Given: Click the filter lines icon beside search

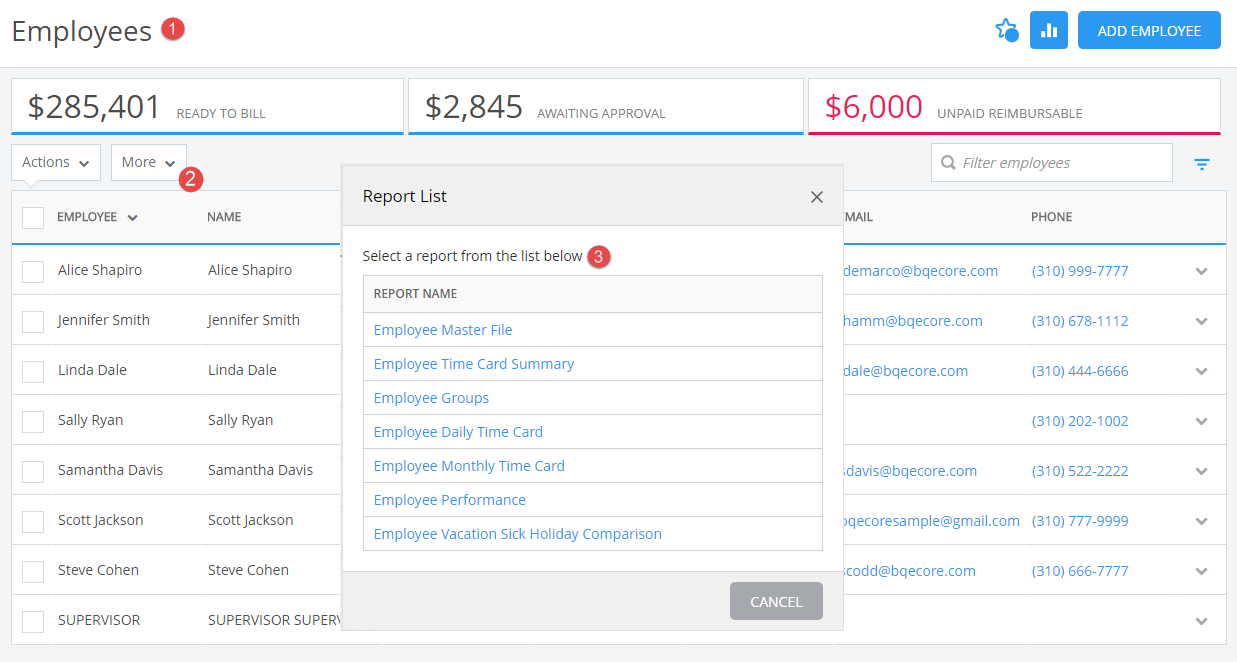Looking at the screenshot, I should pyautogui.click(x=1202, y=164).
